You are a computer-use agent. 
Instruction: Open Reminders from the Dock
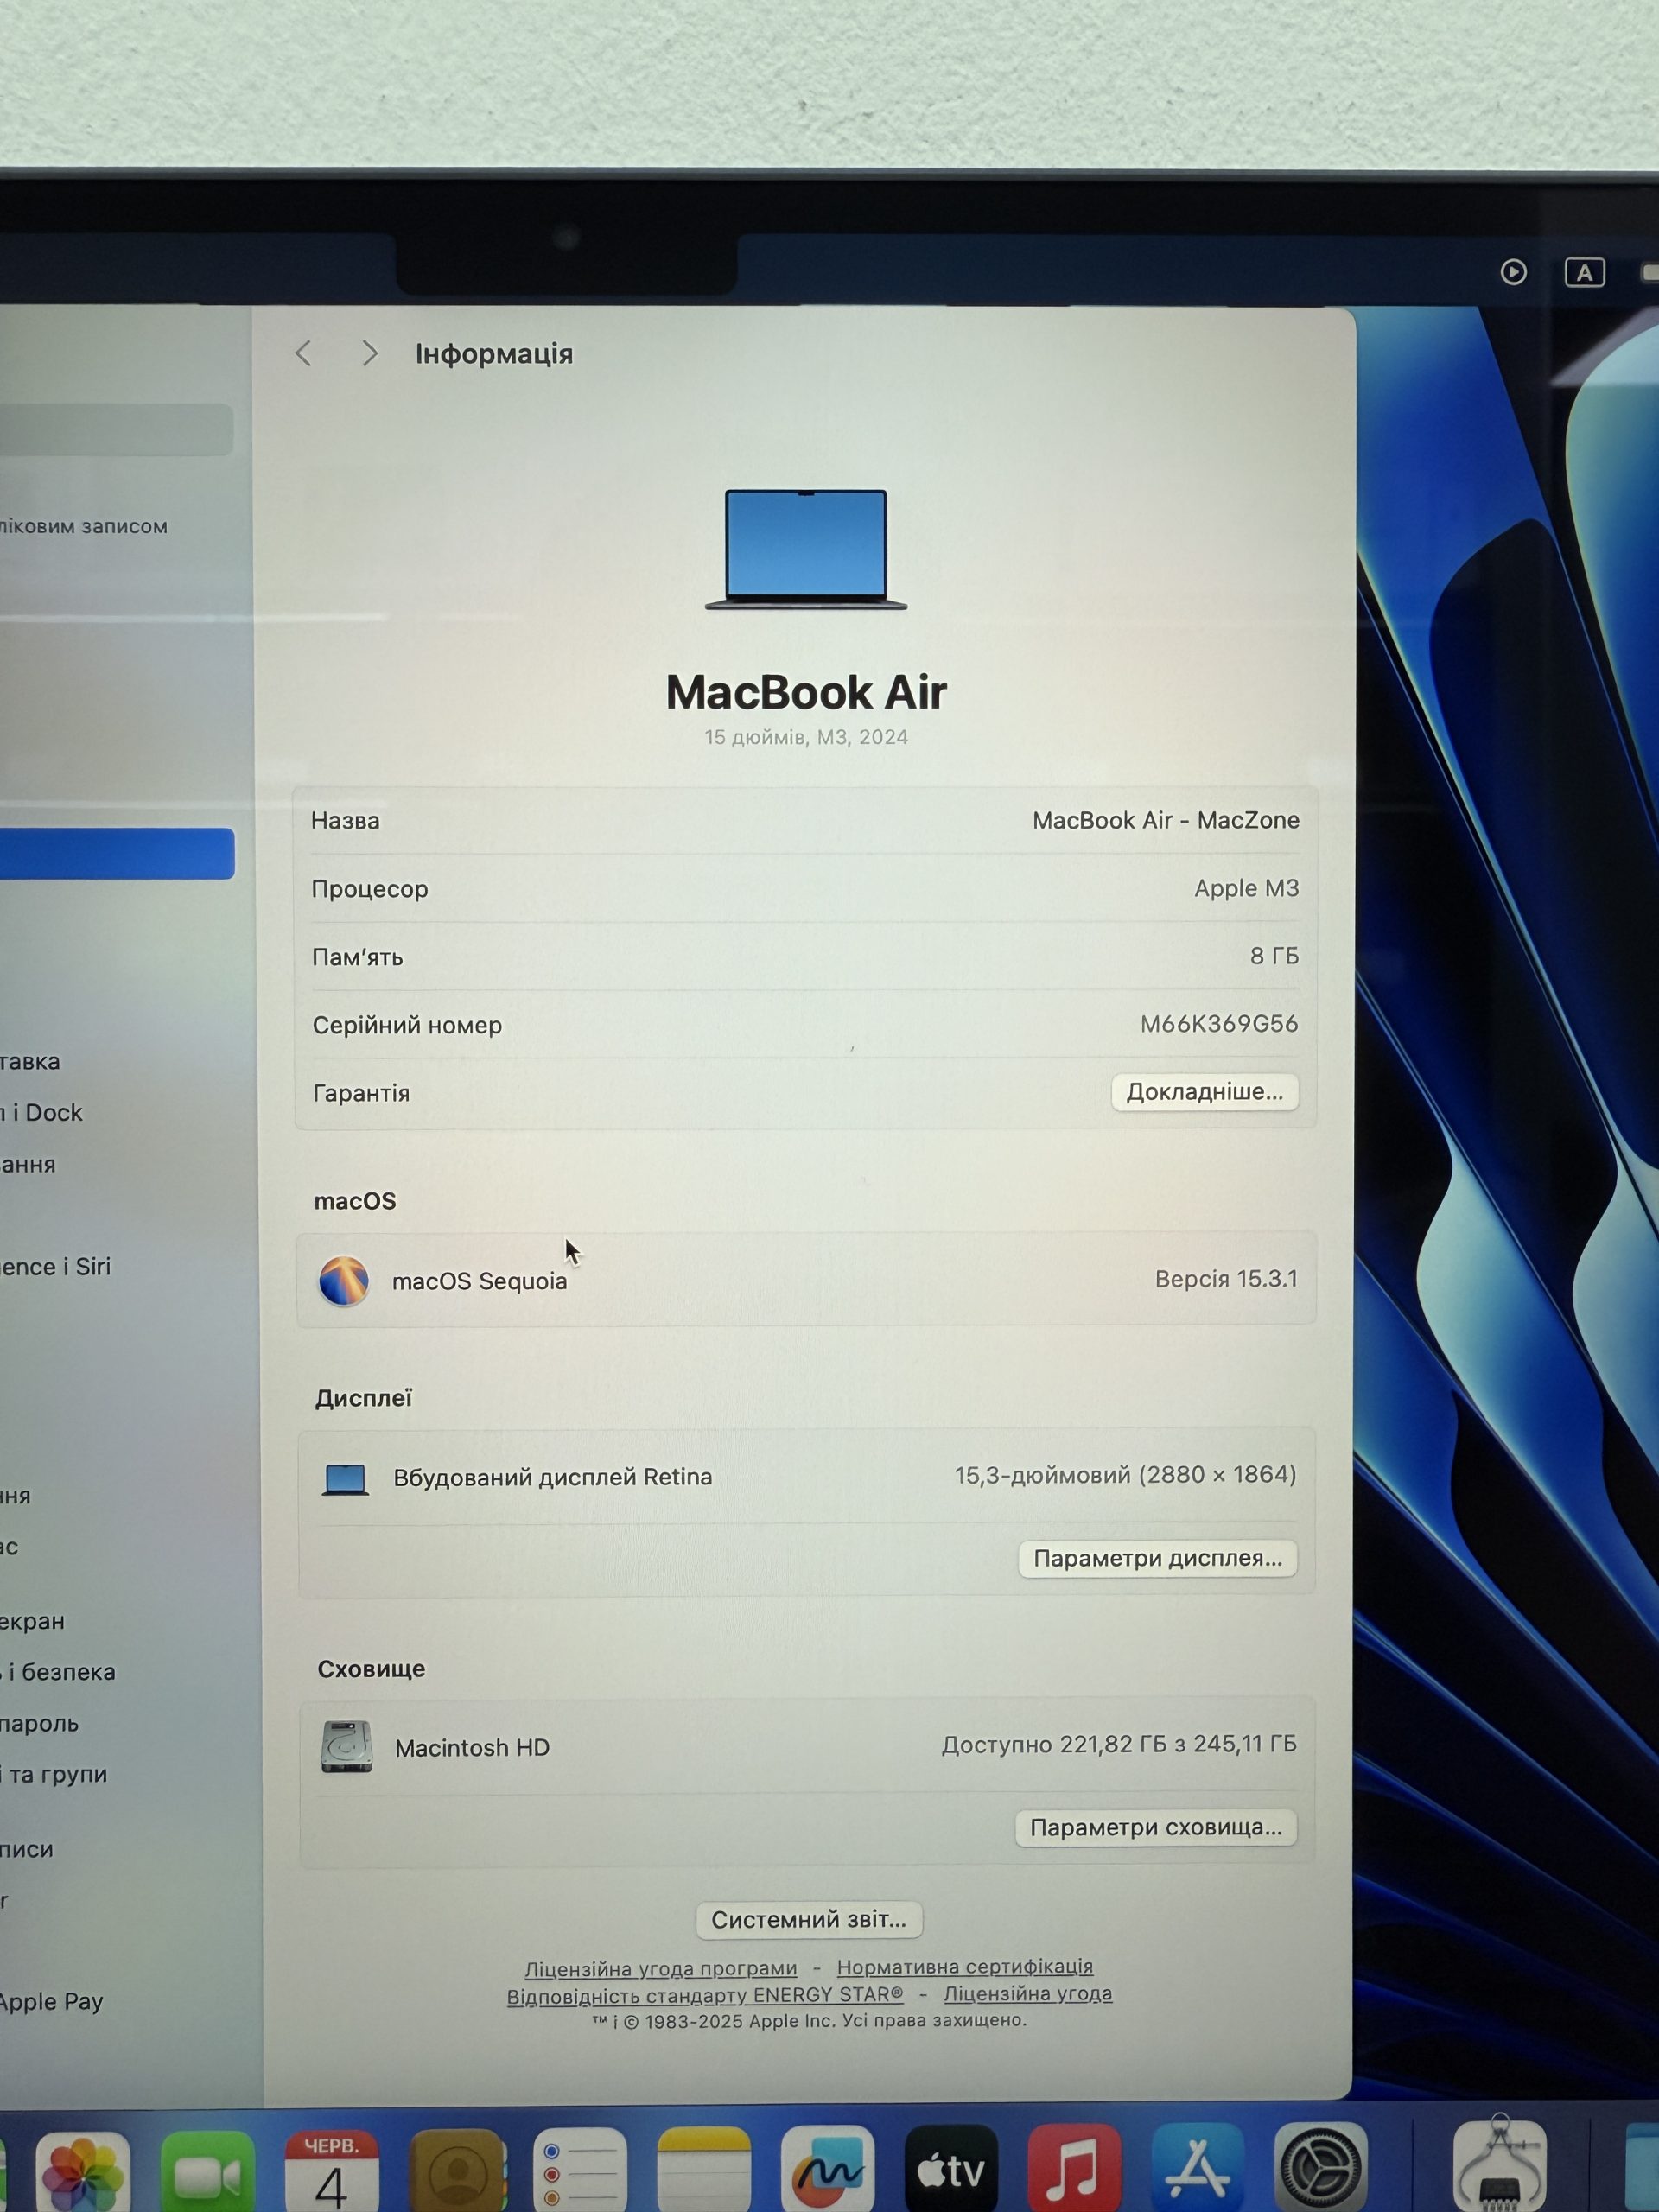580,2170
